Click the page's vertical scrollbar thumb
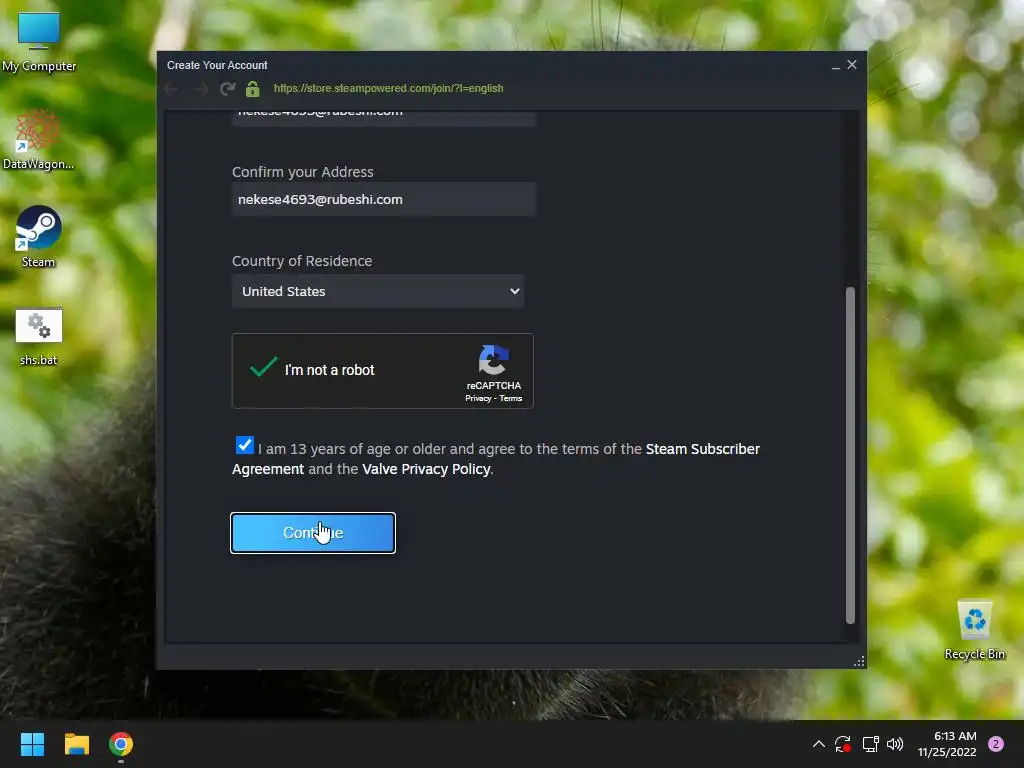This screenshot has height=768, width=1024. [x=850, y=455]
